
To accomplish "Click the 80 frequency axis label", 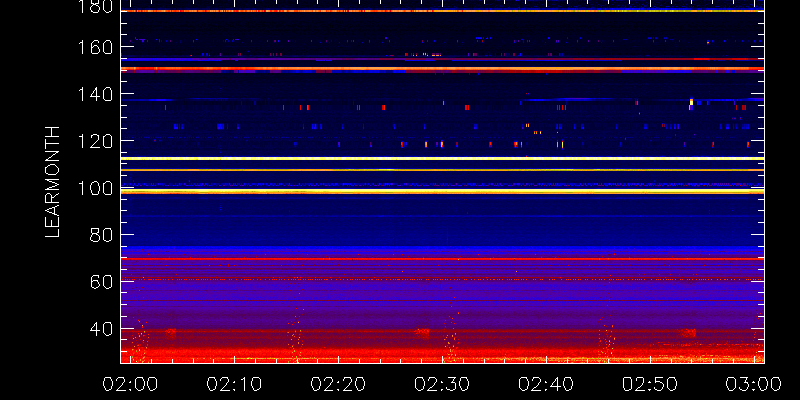I will point(103,235).
